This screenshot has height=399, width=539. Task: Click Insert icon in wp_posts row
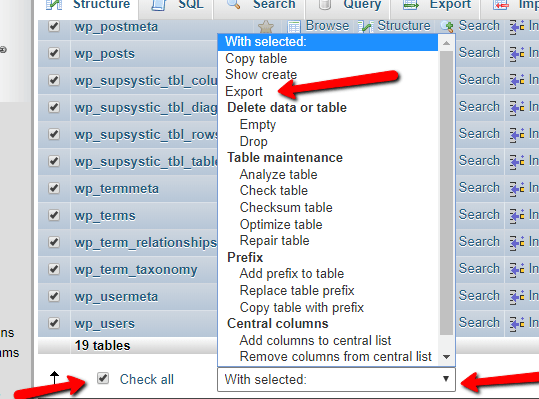[x=517, y=54]
